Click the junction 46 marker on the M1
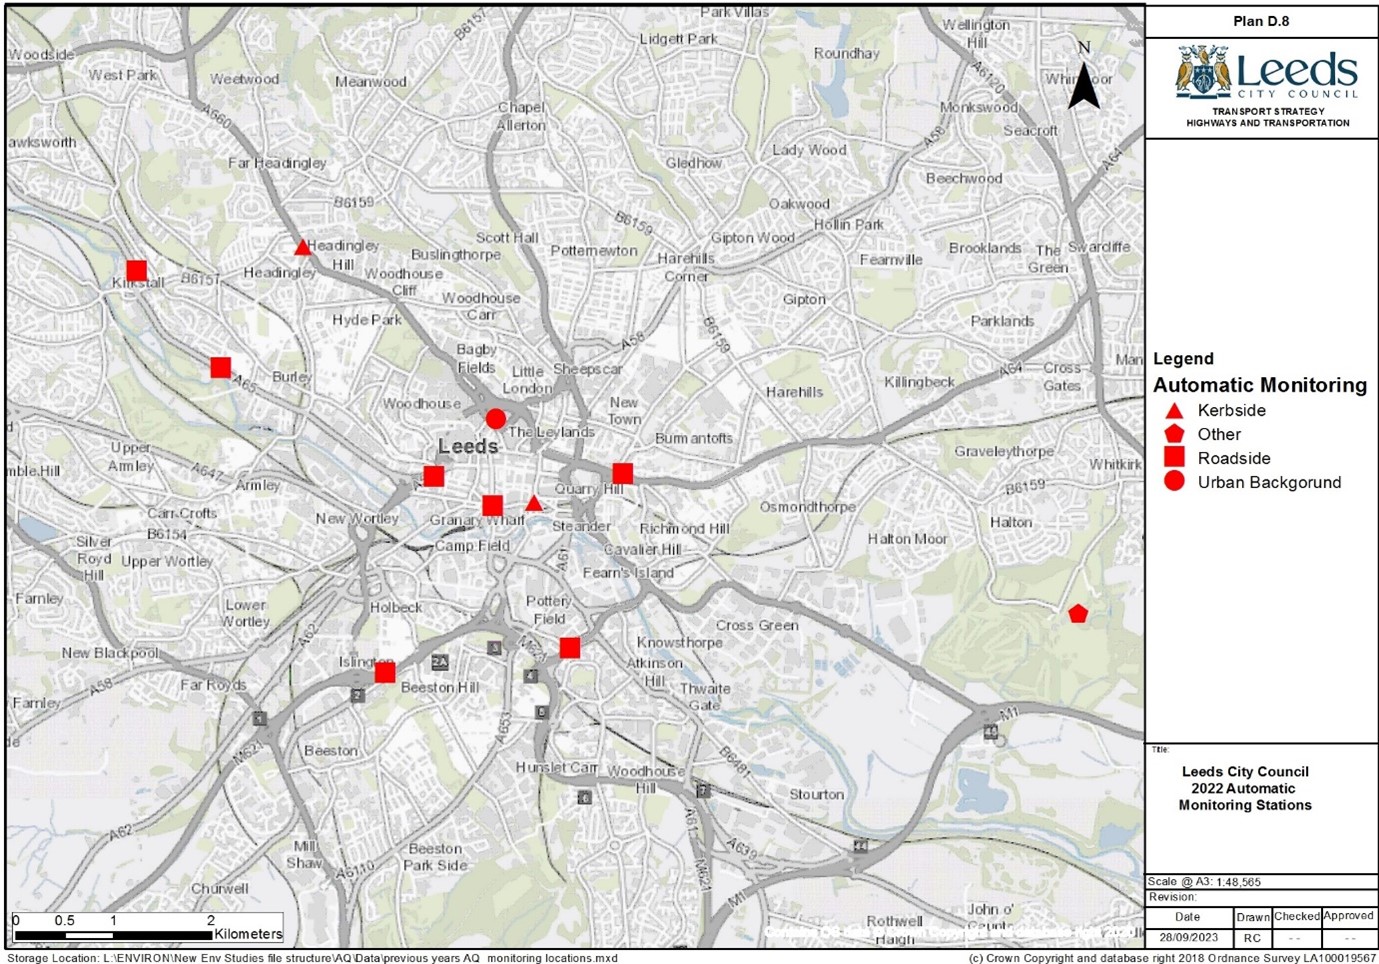The image size is (1379, 964). [x=990, y=732]
